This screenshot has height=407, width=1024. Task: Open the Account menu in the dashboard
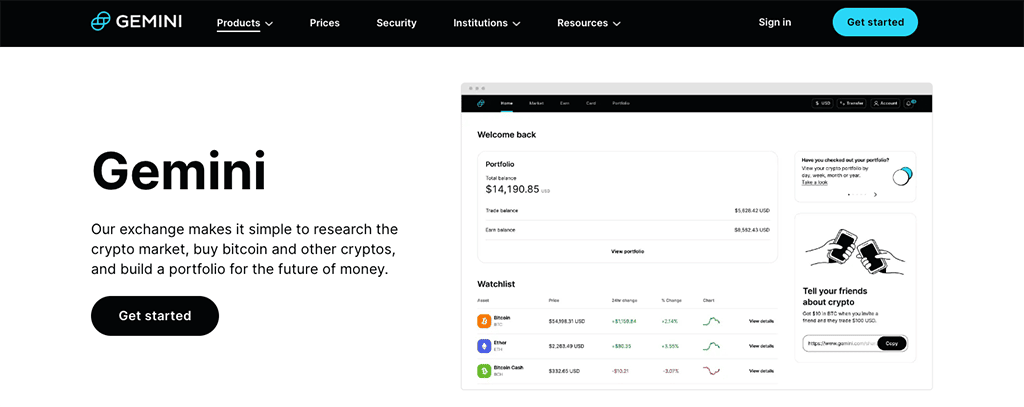(x=886, y=103)
